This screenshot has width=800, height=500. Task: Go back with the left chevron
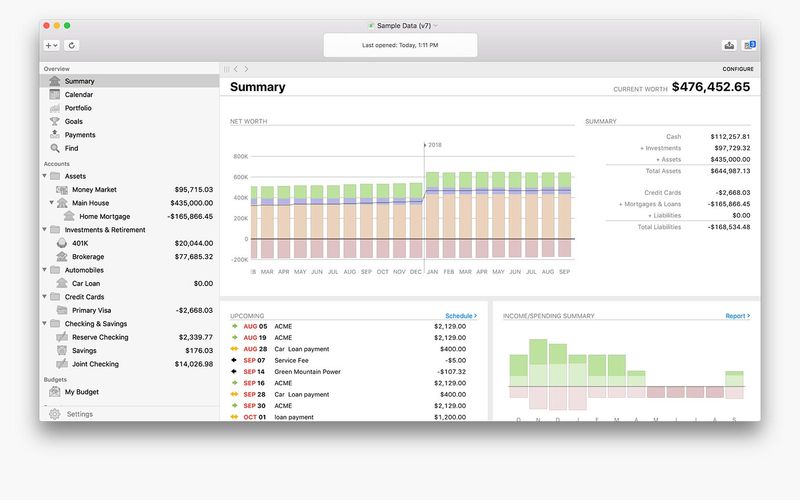coord(236,69)
